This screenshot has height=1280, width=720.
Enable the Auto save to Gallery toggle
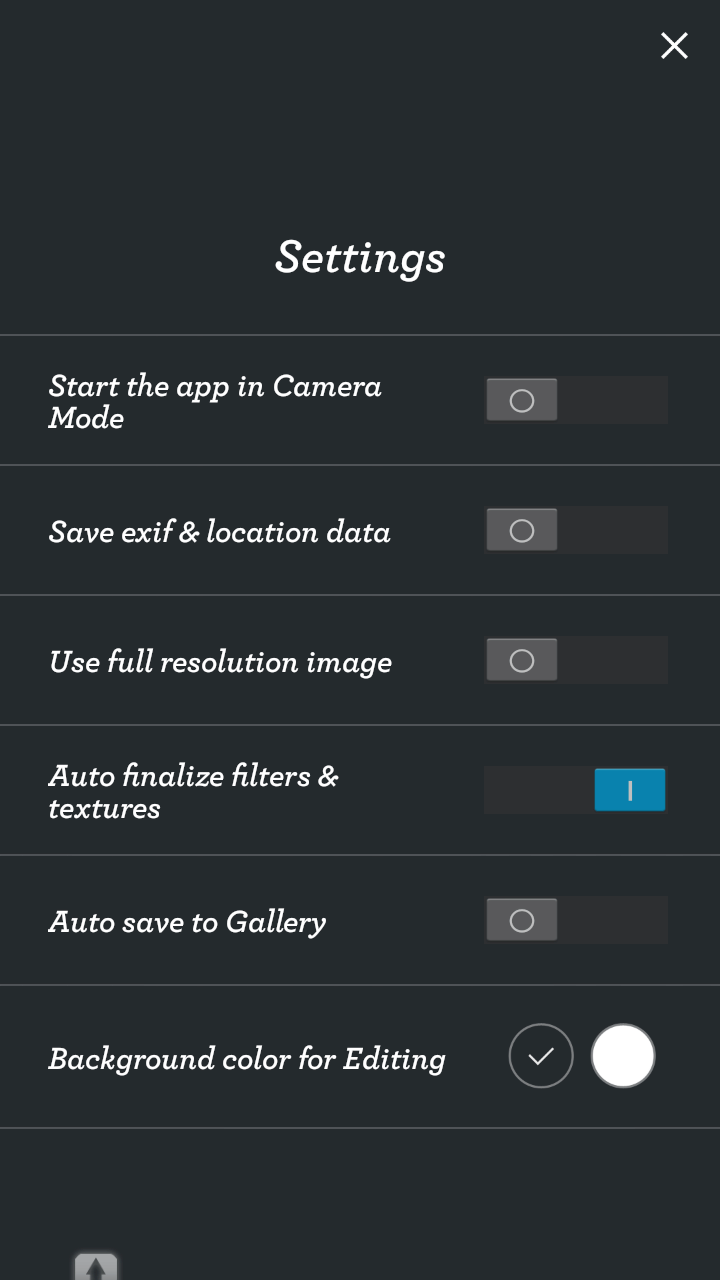click(576, 920)
